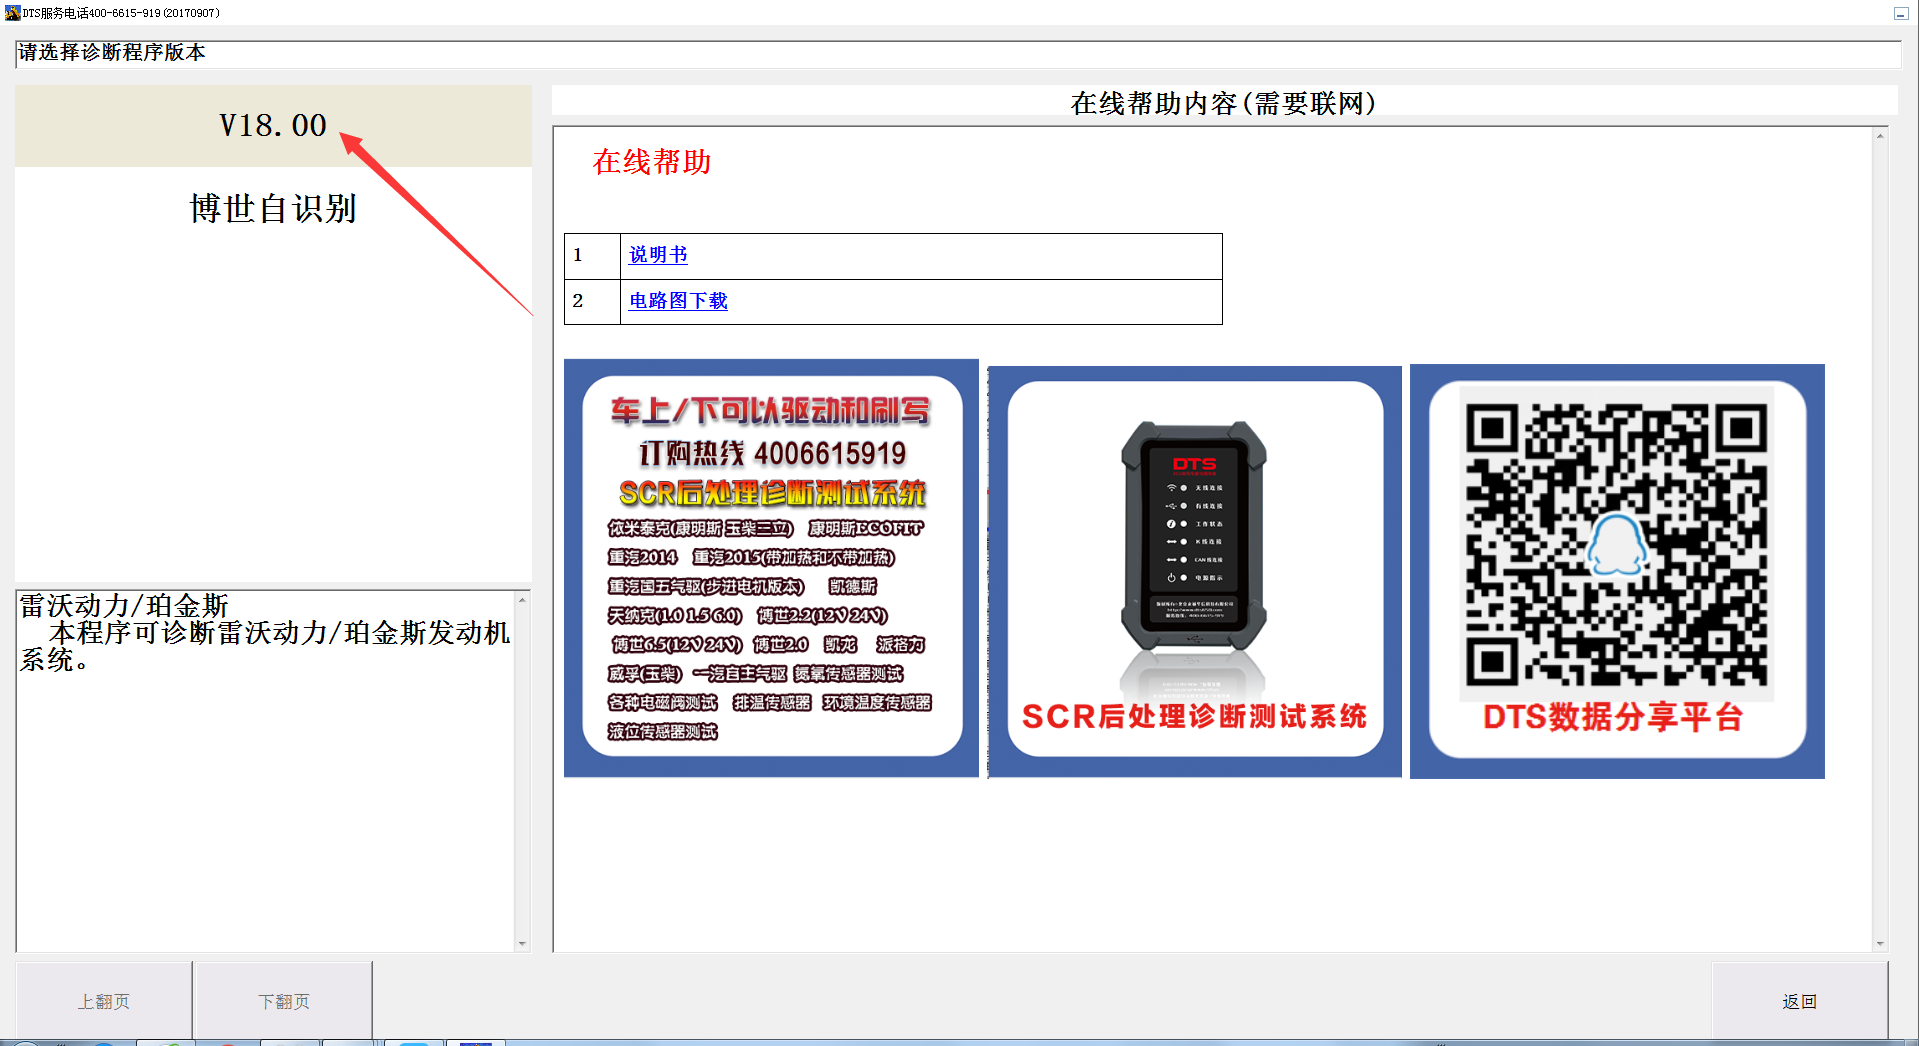
Task: Select the 博世自识别 option
Action: point(273,208)
